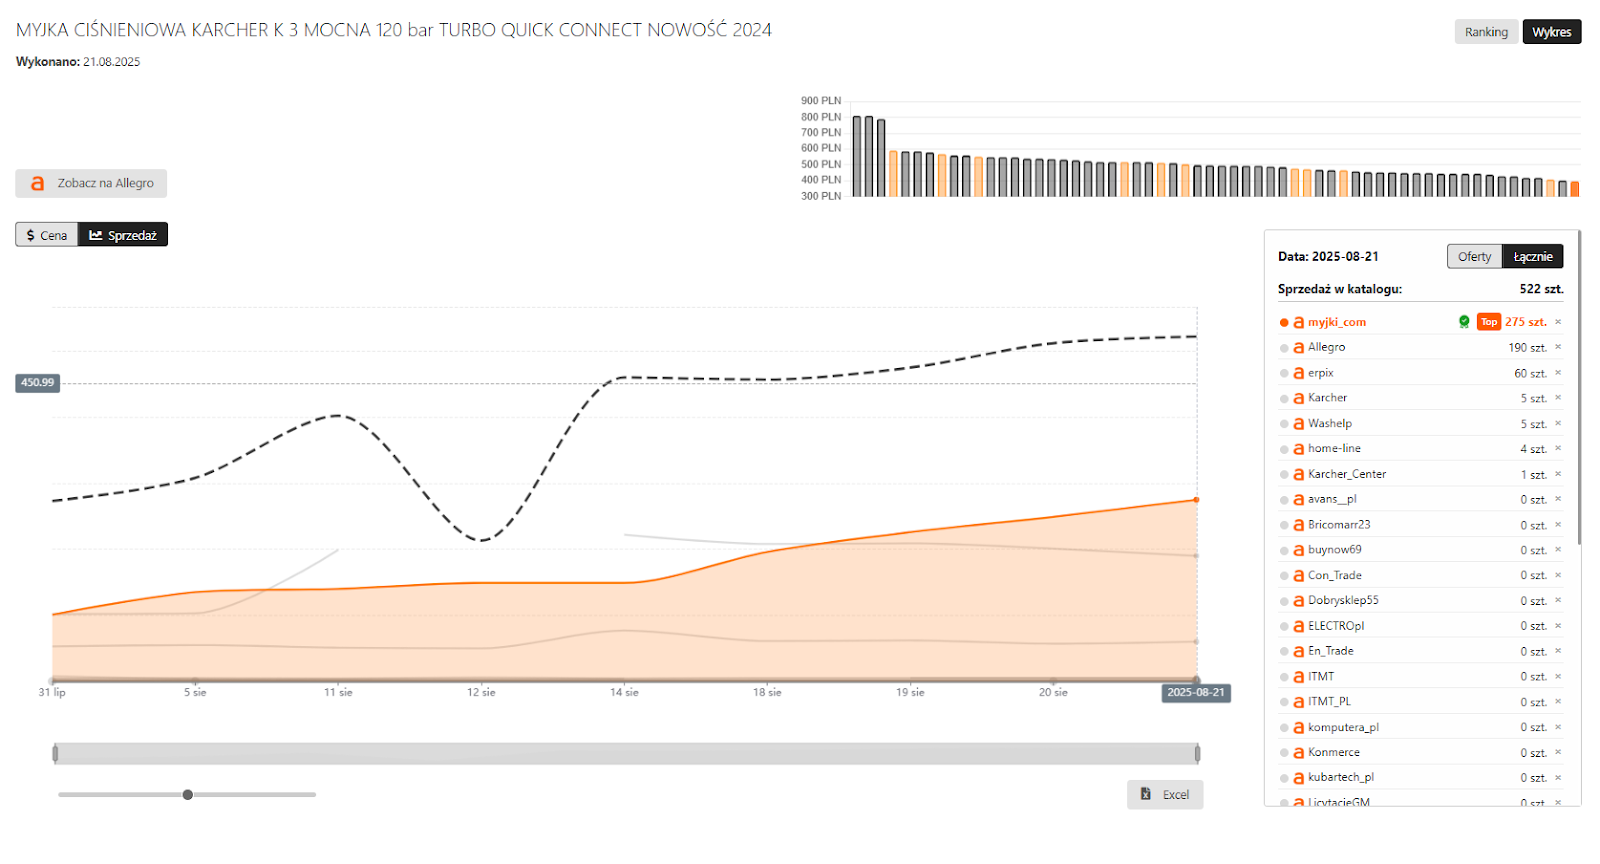Click seller list vertical scrollbar

click(x=1579, y=388)
